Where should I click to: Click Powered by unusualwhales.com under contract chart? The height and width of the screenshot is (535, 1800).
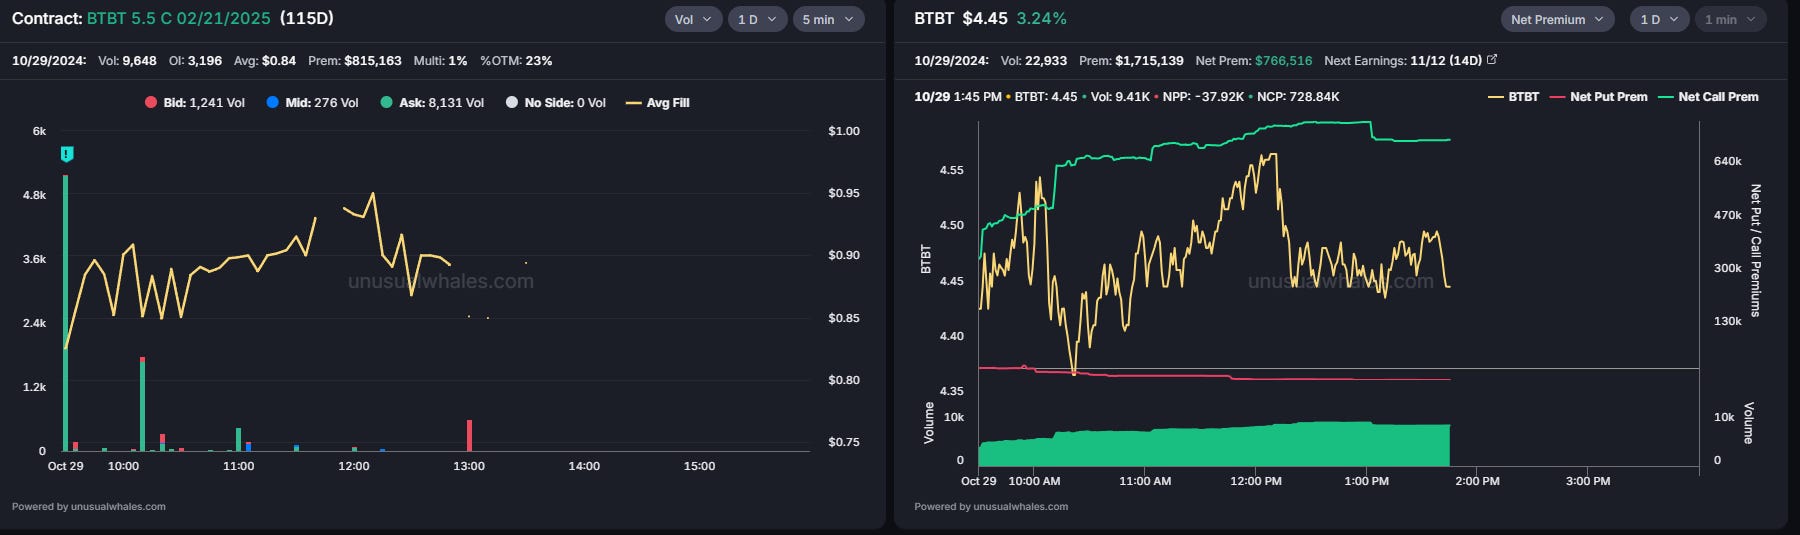[x=89, y=506]
